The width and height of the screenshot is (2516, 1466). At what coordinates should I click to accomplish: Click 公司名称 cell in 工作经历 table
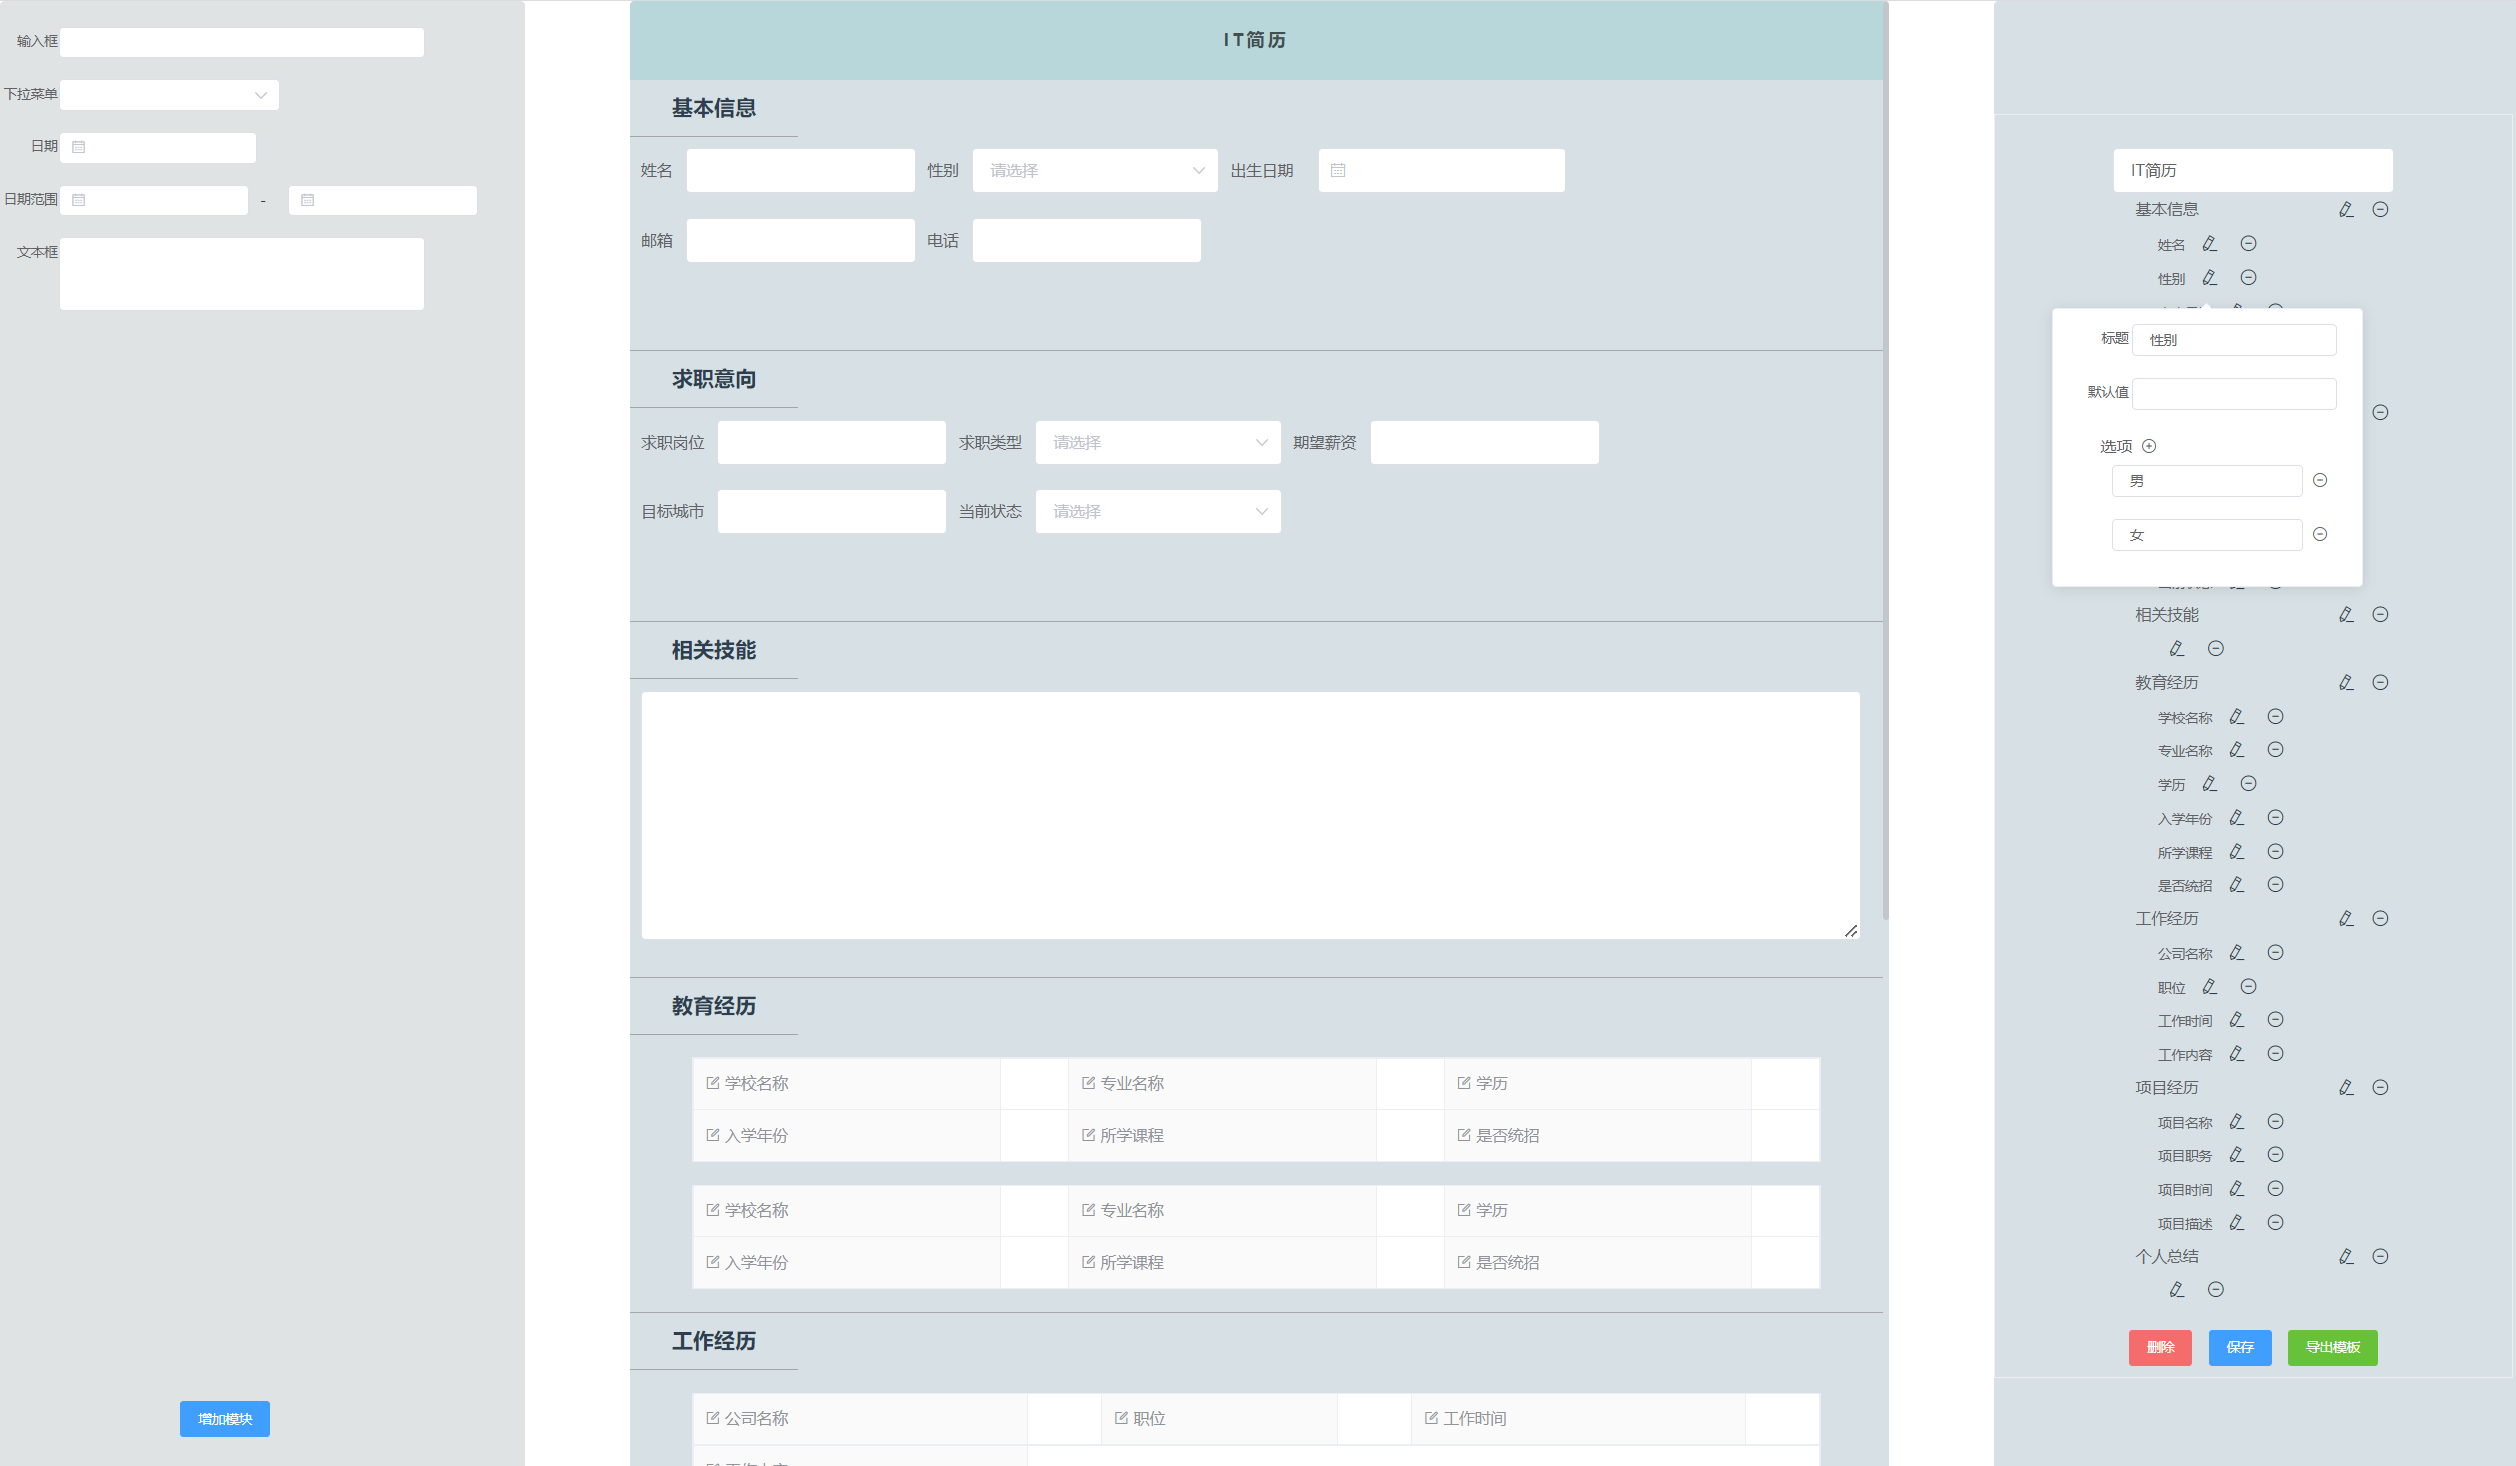[860, 1418]
